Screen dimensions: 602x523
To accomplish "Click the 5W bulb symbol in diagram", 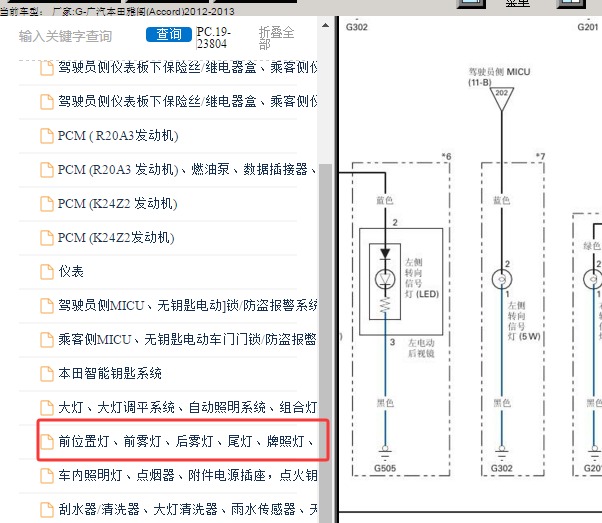I will tap(501, 279).
